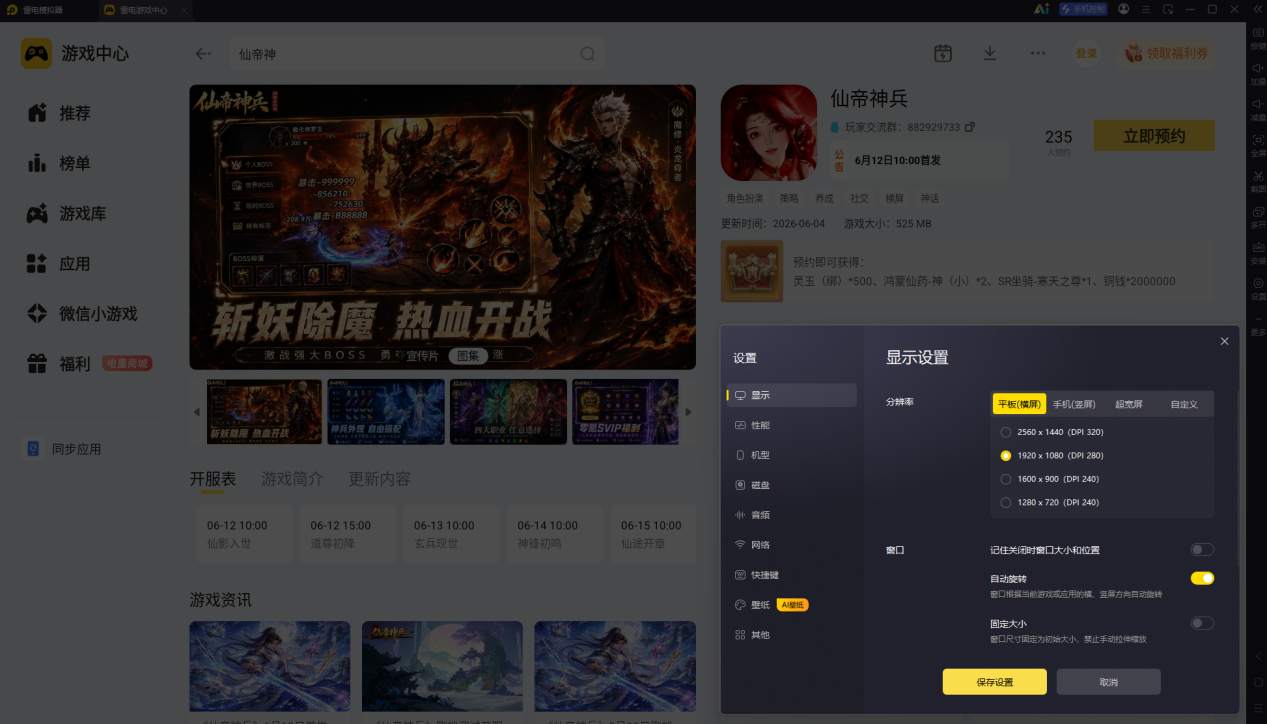Click the 取消 button in settings
Image resolution: width=1267 pixels, height=724 pixels.
(x=1108, y=682)
